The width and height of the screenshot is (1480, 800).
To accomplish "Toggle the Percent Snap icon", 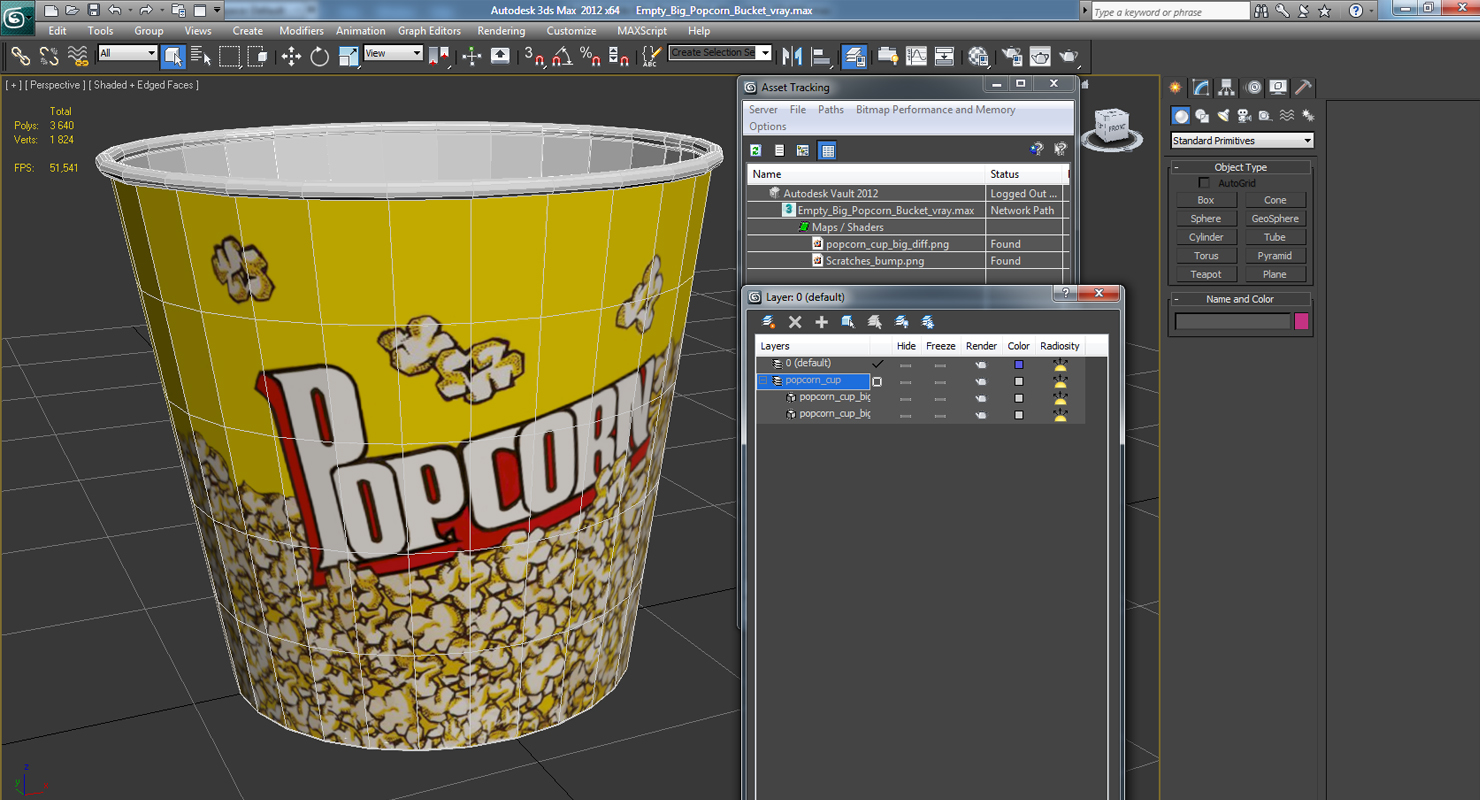I will tap(590, 56).
